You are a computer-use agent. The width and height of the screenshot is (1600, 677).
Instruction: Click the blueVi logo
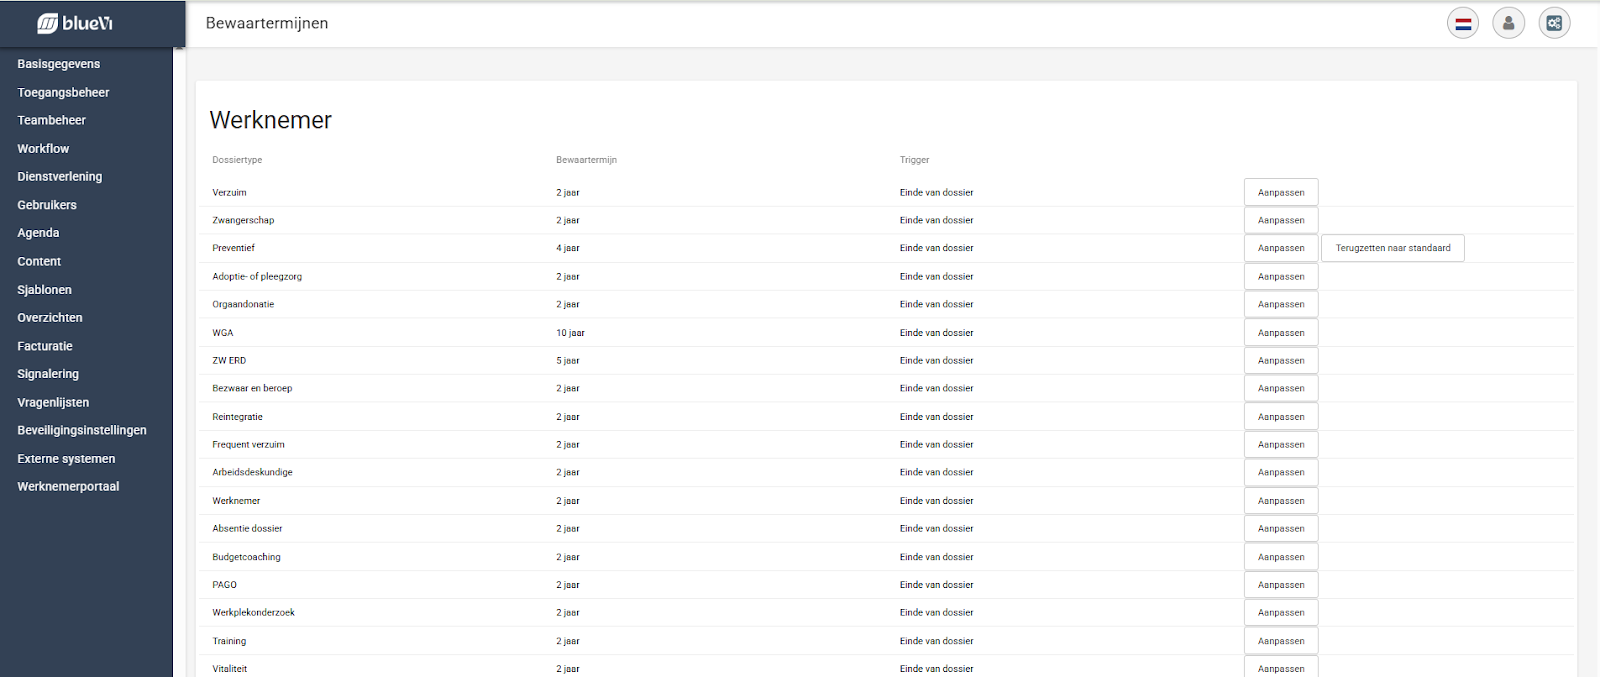(x=75, y=23)
